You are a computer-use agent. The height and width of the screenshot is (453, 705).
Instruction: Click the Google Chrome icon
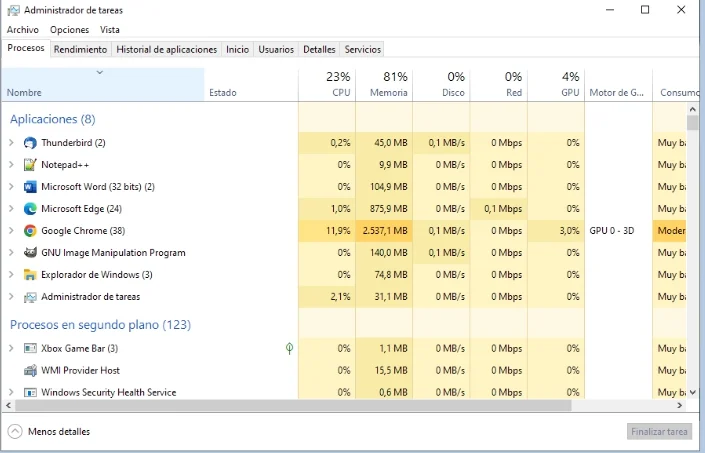tap(30, 231)
